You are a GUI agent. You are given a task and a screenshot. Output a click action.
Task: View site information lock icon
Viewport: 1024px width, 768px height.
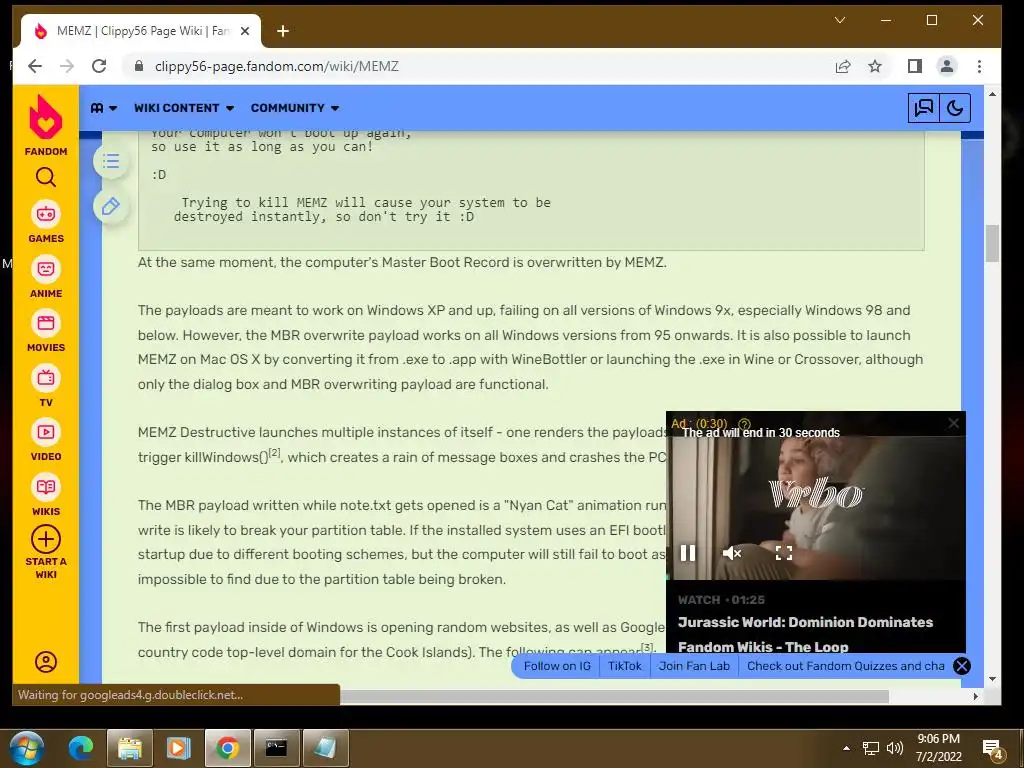(138, 66)
